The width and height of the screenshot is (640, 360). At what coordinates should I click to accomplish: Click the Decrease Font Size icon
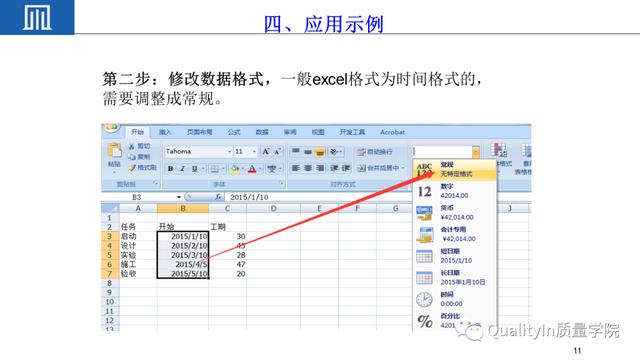278,151
